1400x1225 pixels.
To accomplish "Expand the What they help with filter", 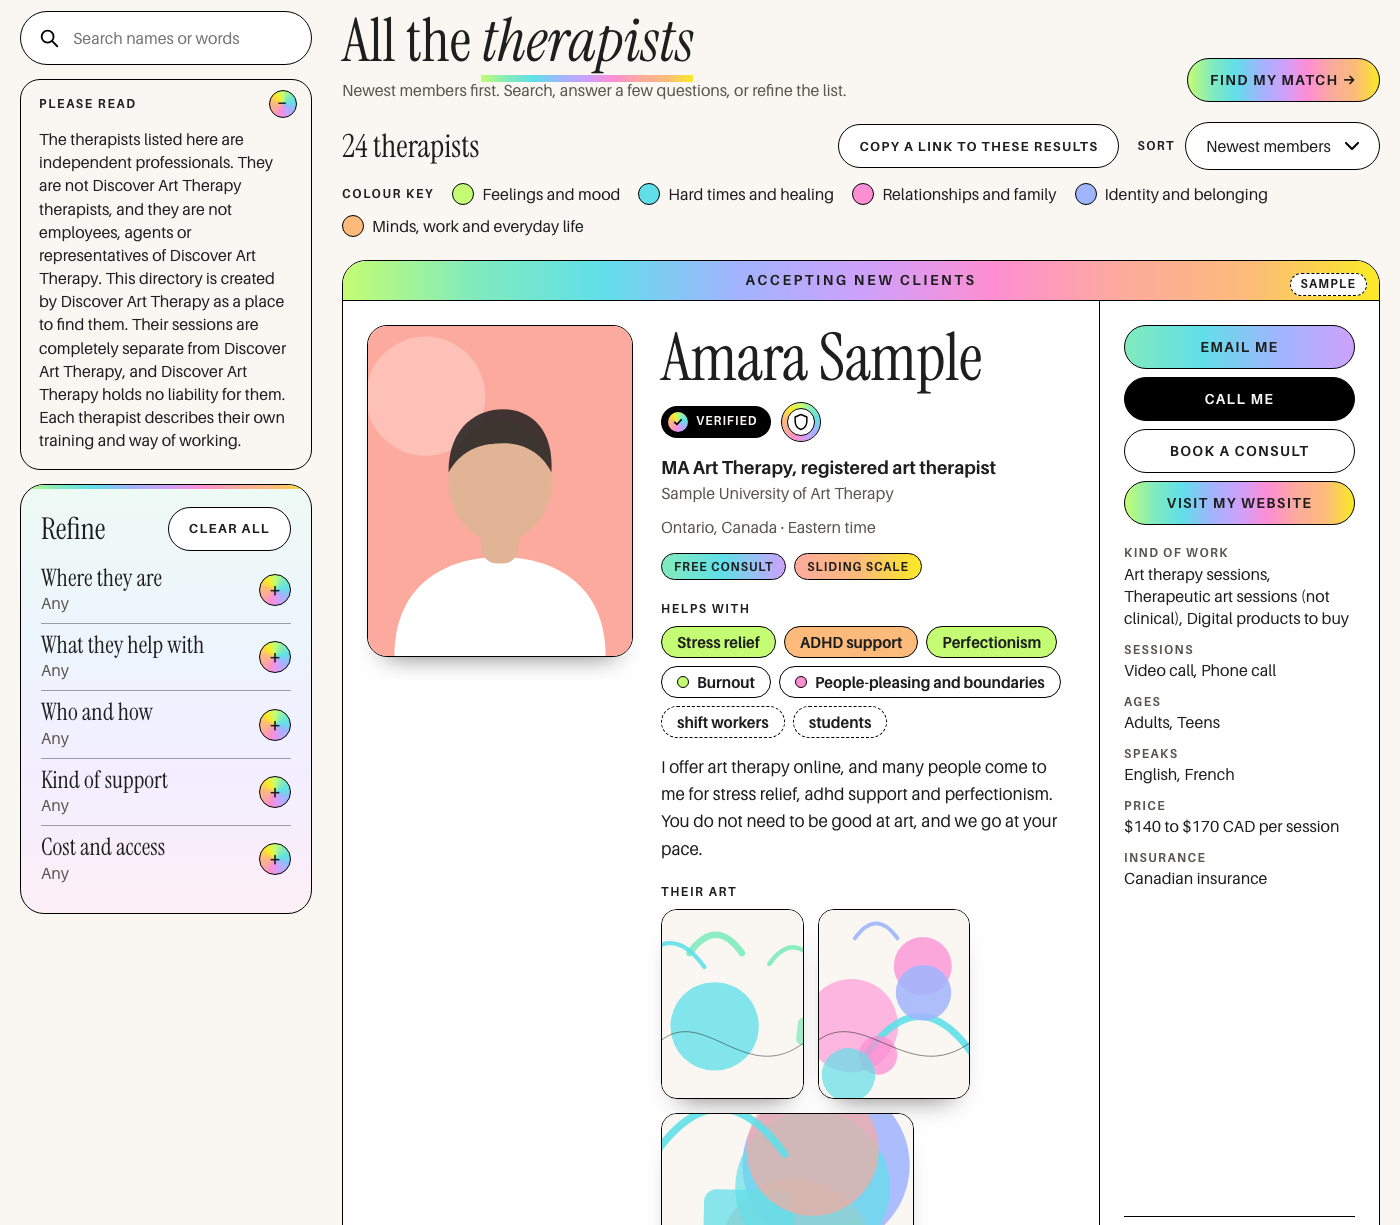I will point(275,657).
